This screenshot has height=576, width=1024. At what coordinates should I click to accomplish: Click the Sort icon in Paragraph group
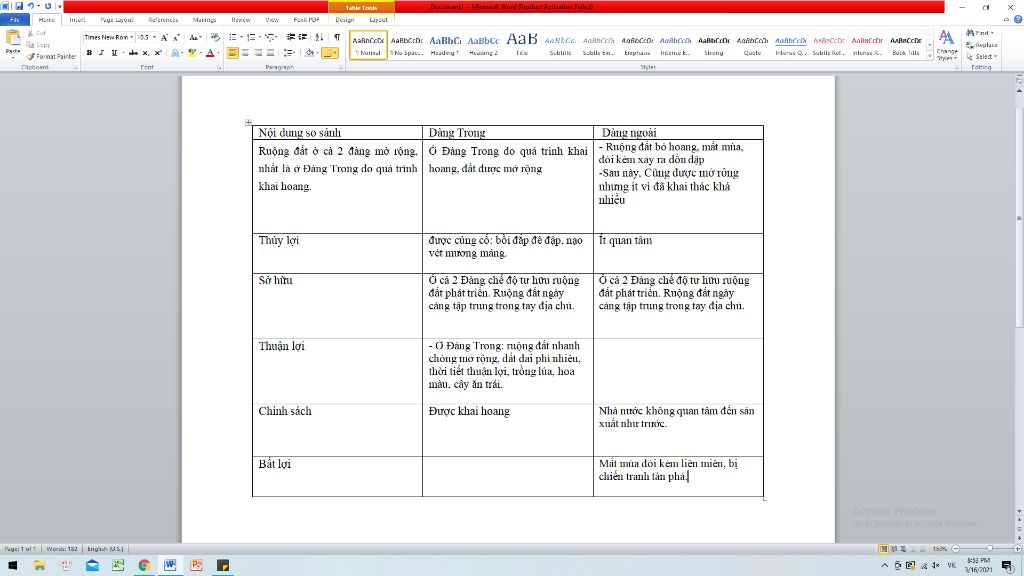pyautogui.click(x=320, y=37)
